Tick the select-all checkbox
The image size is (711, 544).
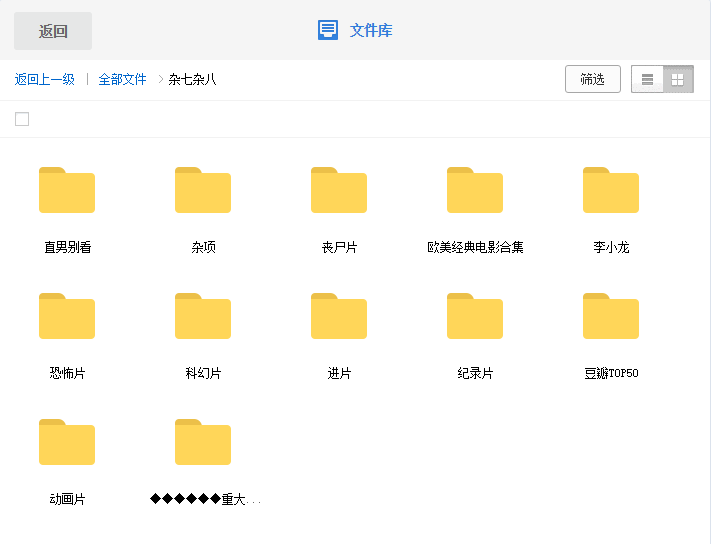[x=22, y=119]
